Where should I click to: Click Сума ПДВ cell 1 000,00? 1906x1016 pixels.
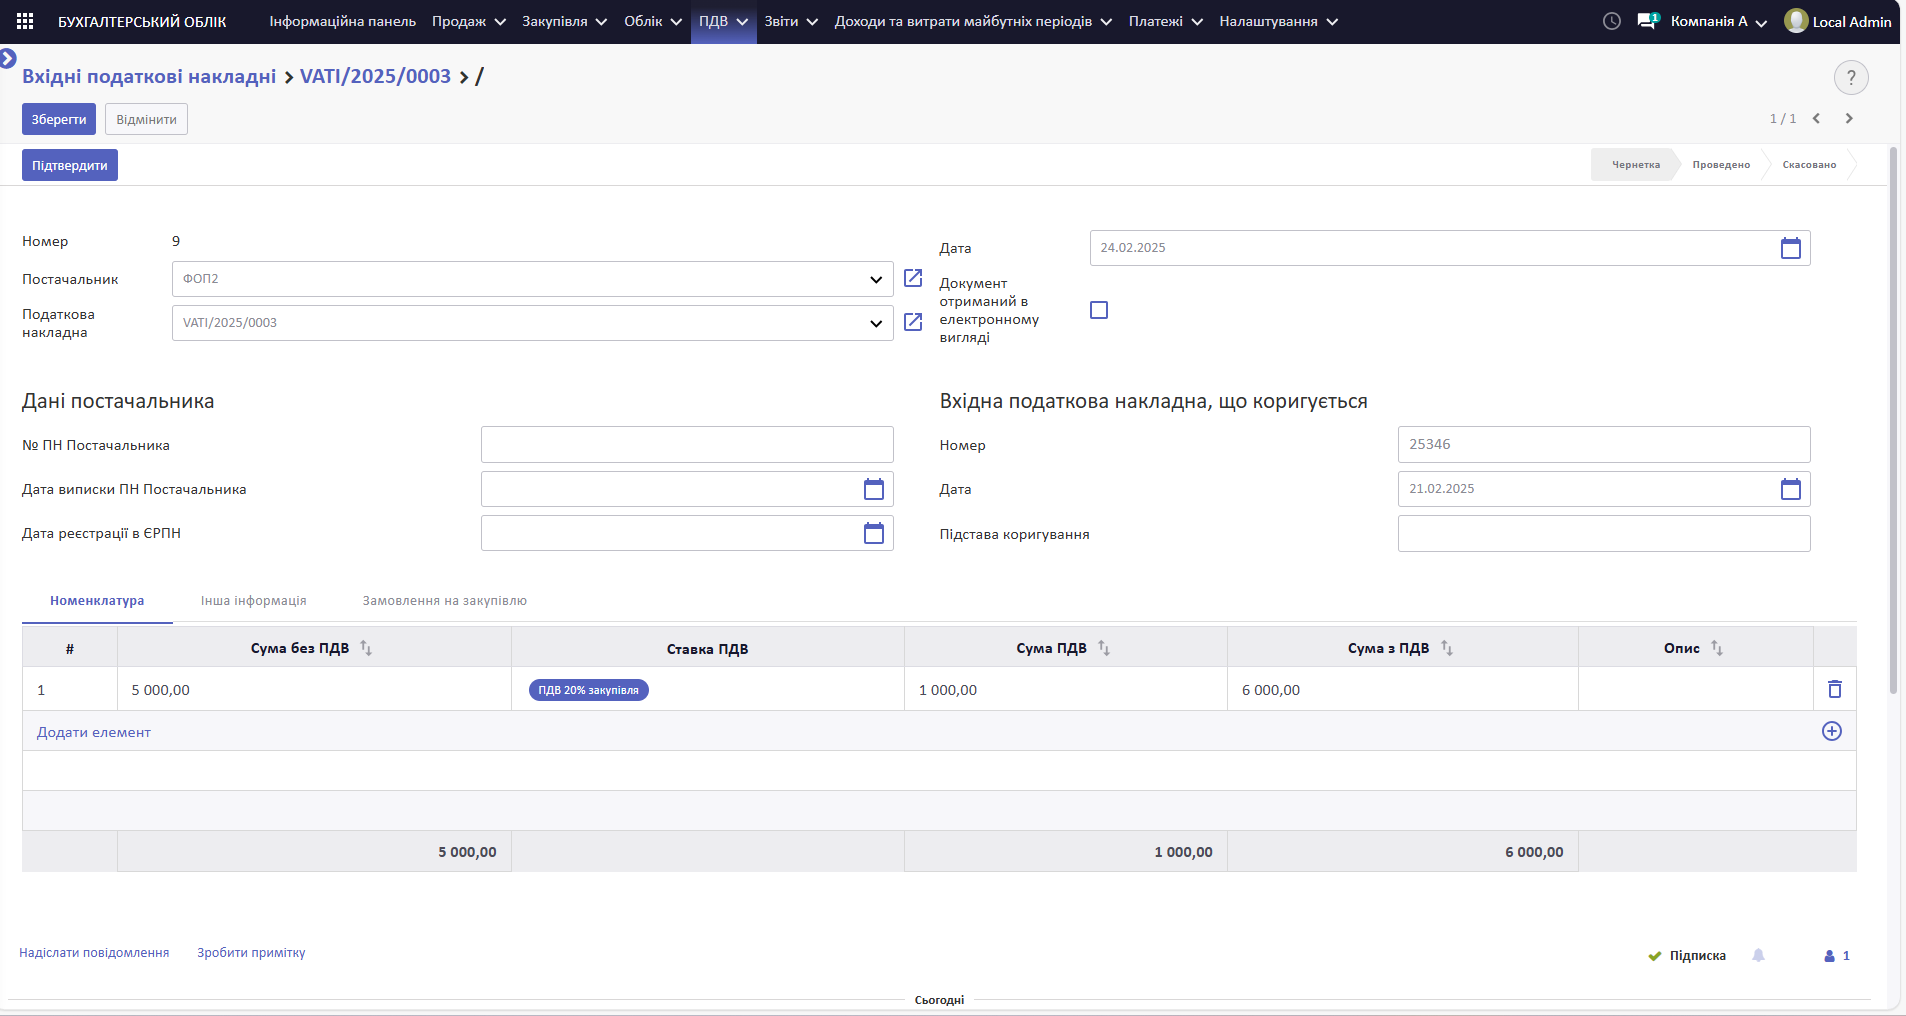(1066, 690)
